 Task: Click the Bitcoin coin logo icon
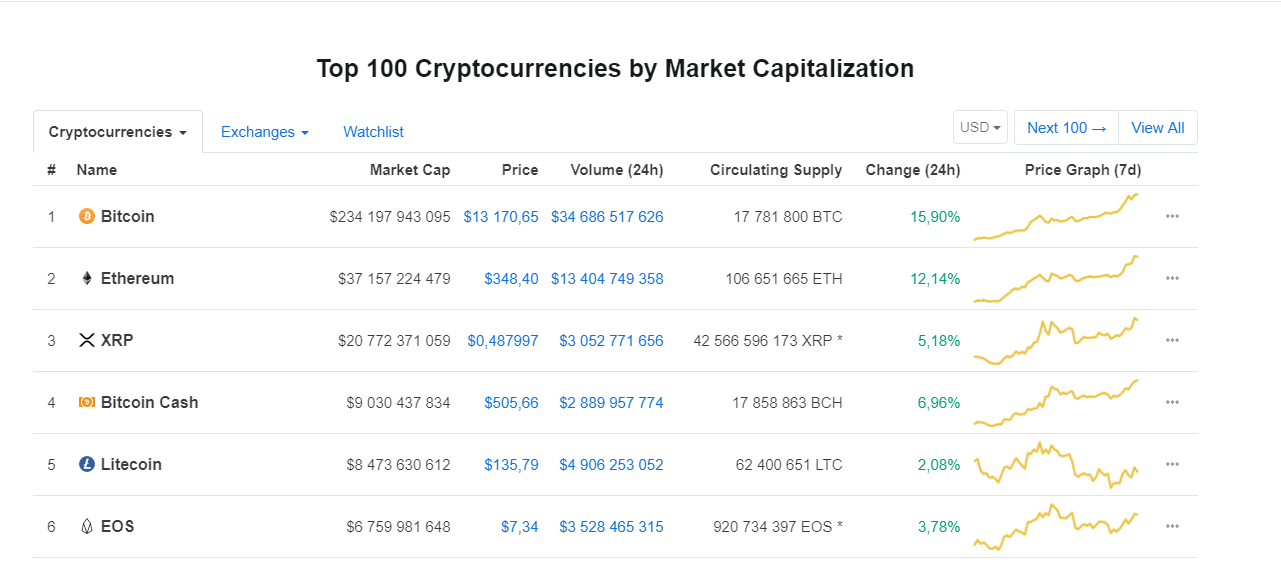point(87,216)
